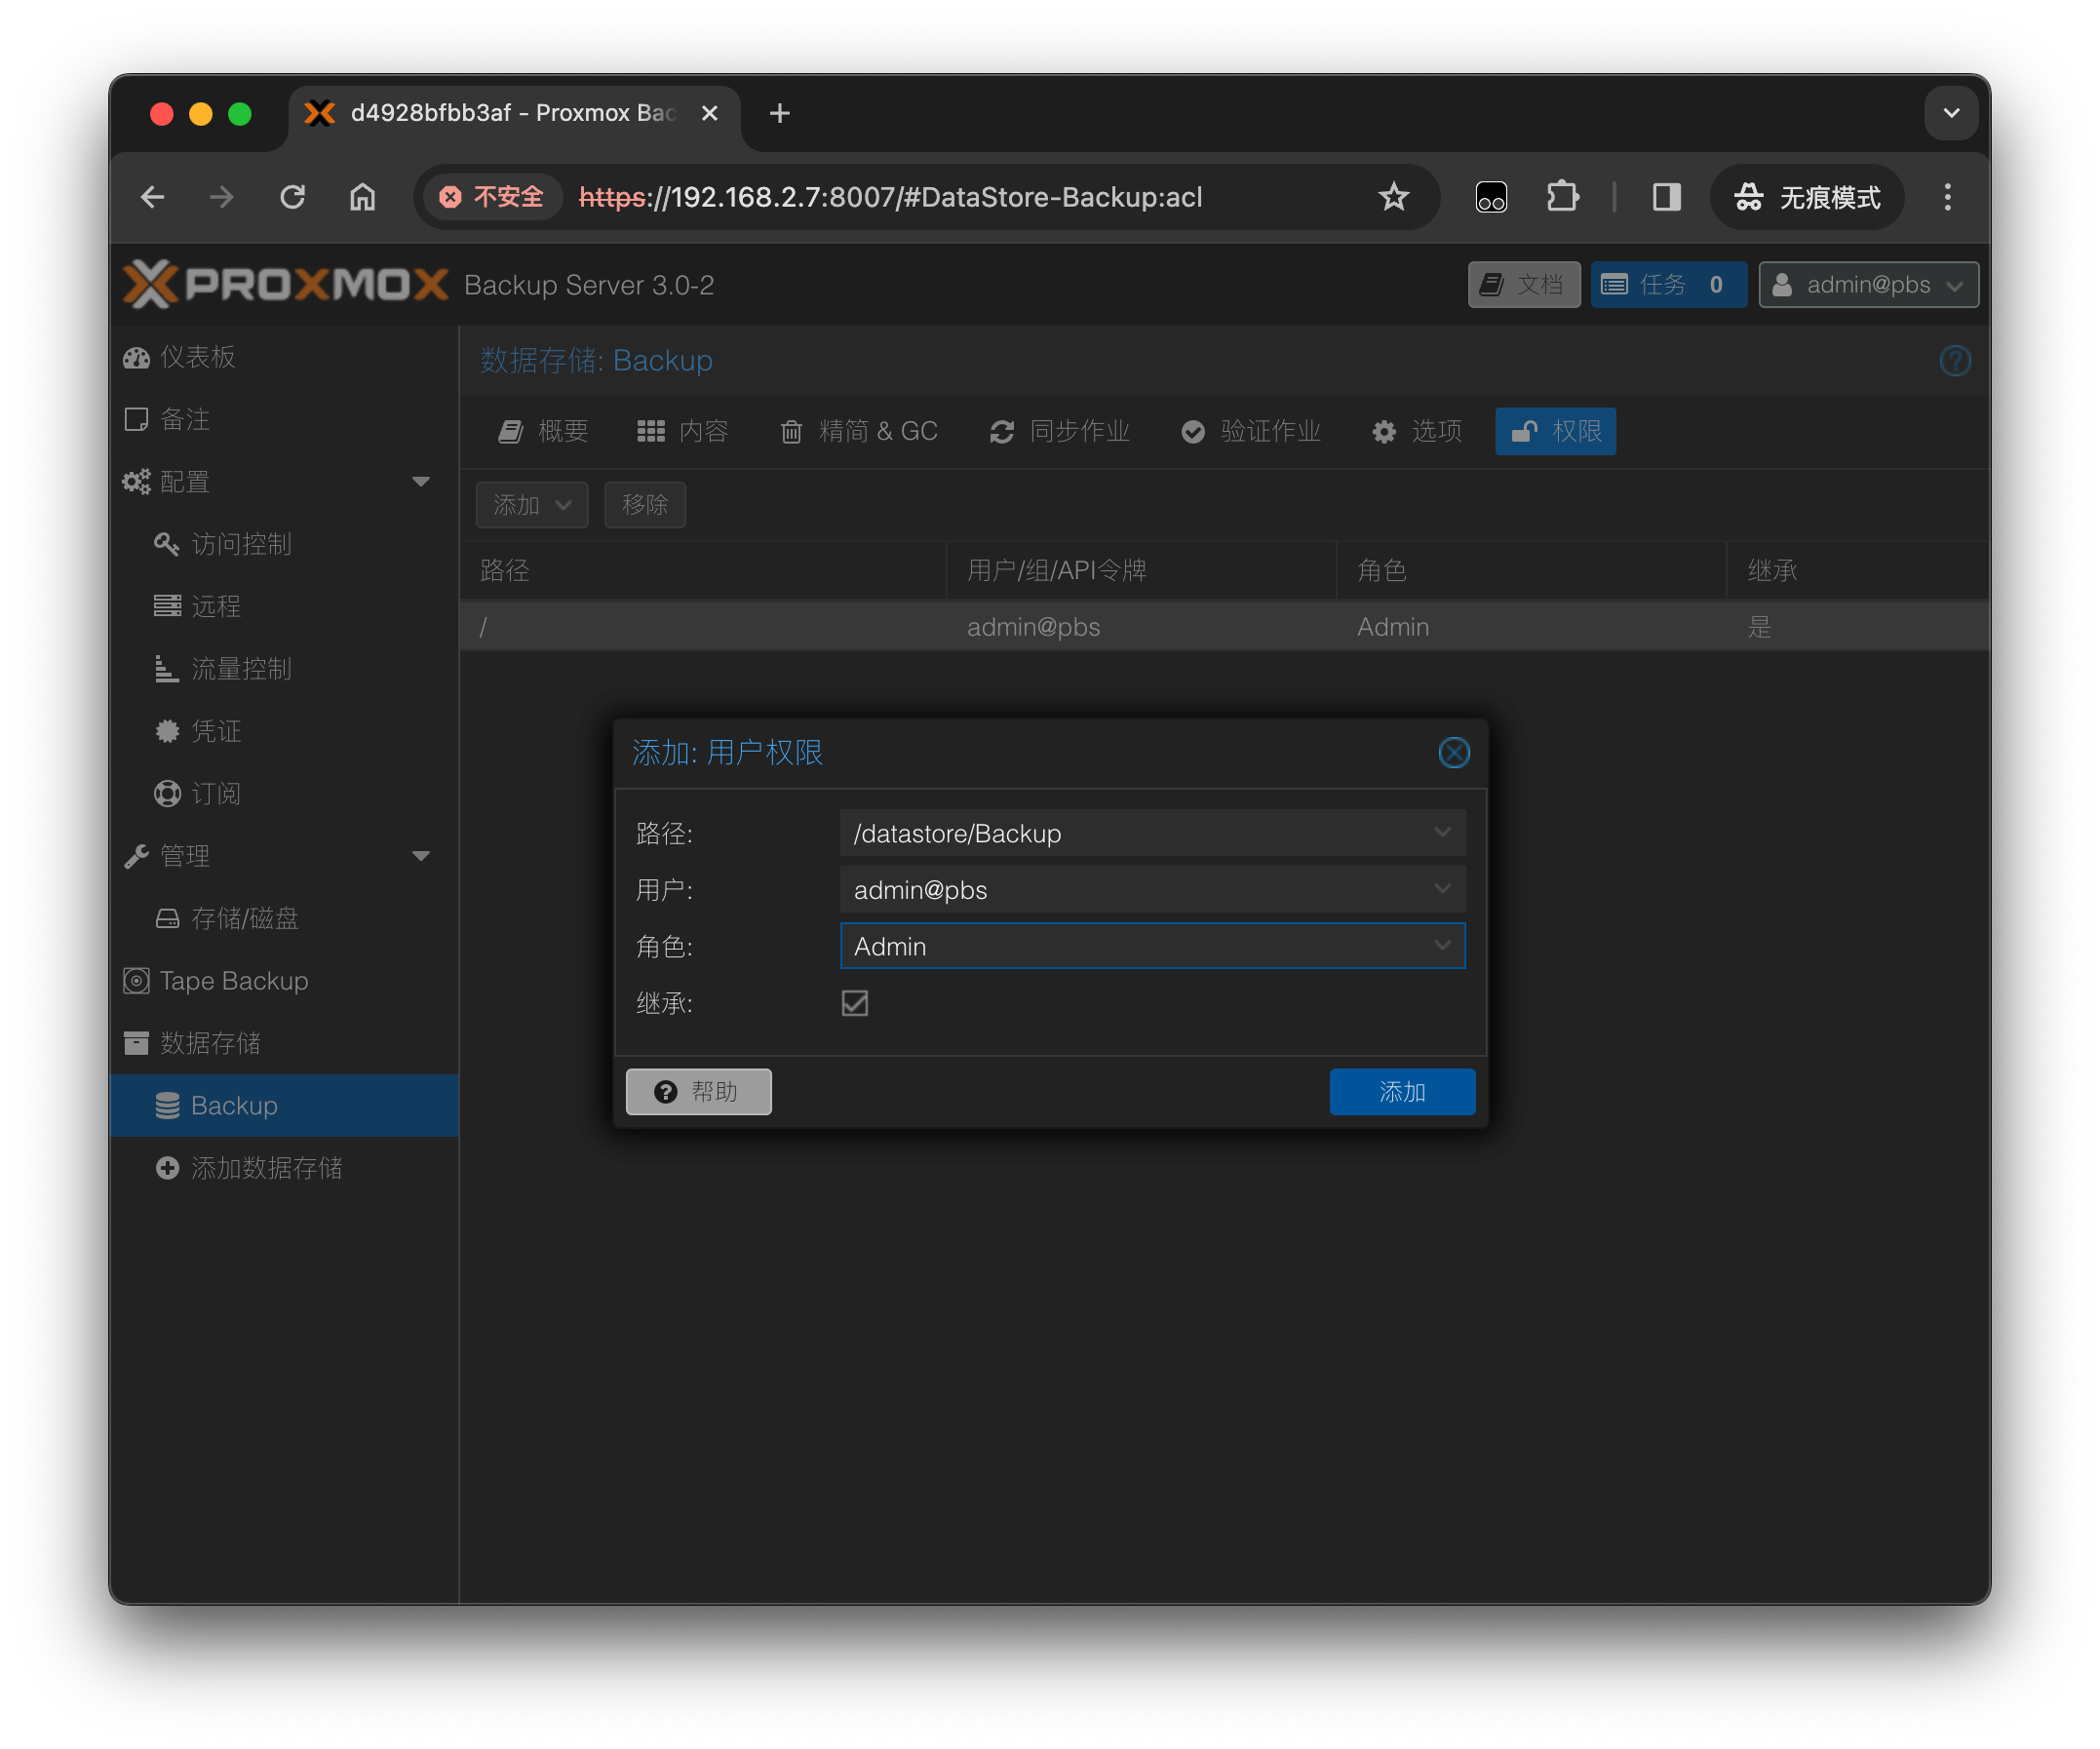Click 添加 to confirm the permission

coord(1402,1091)
